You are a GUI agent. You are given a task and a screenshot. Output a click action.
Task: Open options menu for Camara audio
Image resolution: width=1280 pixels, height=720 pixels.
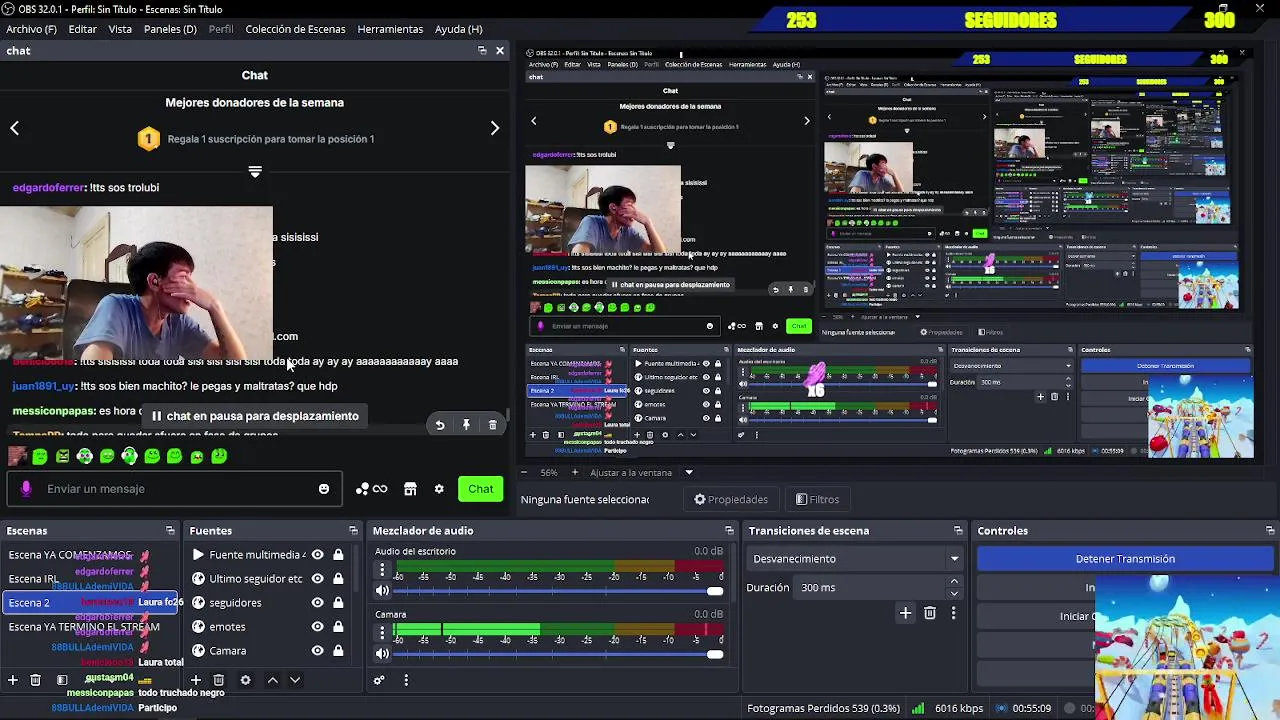[382, 633]
